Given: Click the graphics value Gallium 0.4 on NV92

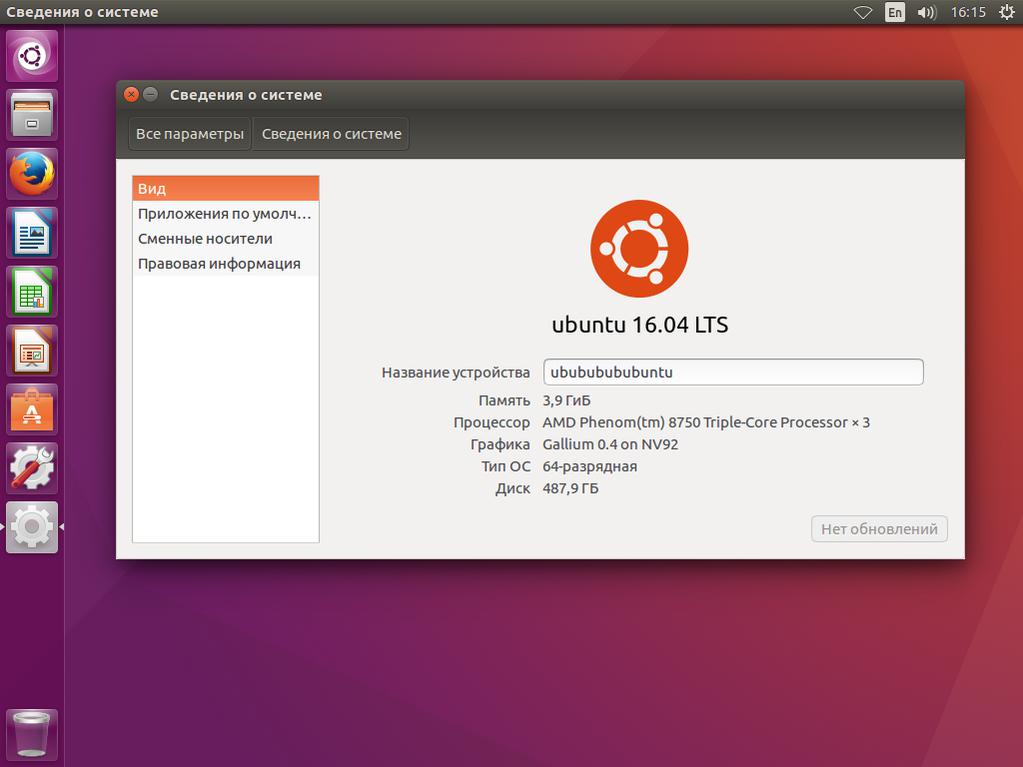Looking at the screenshot, I should coord(611,445).
